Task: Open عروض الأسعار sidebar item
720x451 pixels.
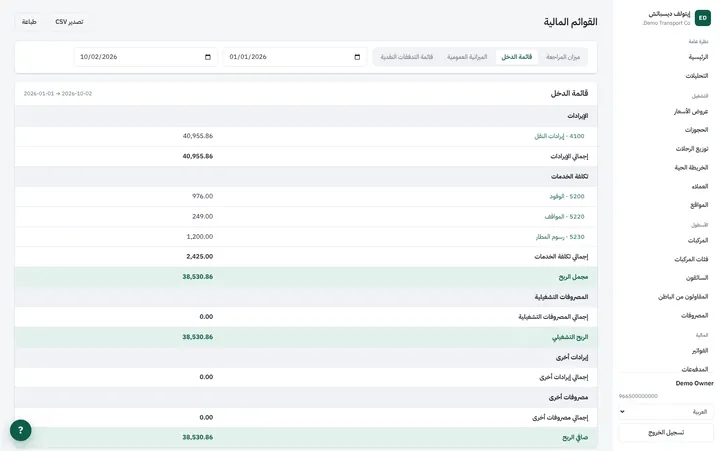Action: pyautogui.click(x=691, y=112)
